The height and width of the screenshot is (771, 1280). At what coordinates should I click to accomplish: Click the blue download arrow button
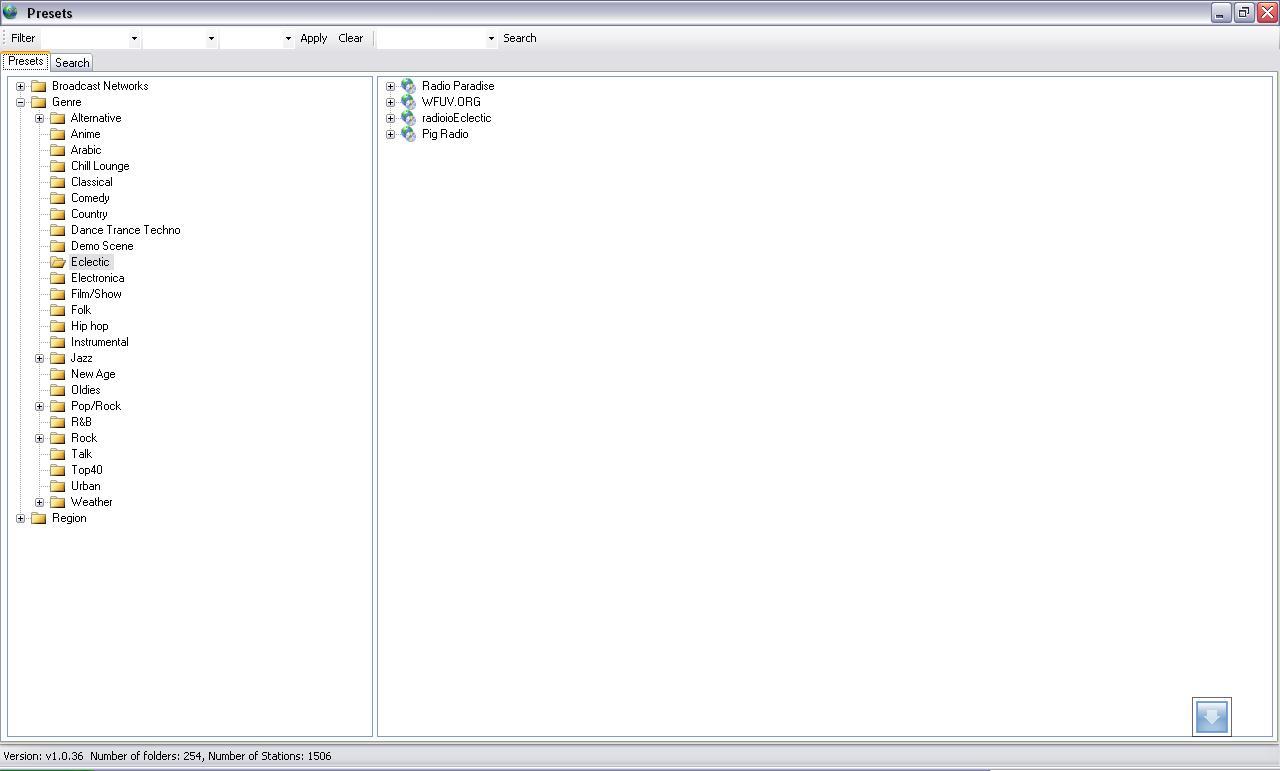pos(1211,716)
